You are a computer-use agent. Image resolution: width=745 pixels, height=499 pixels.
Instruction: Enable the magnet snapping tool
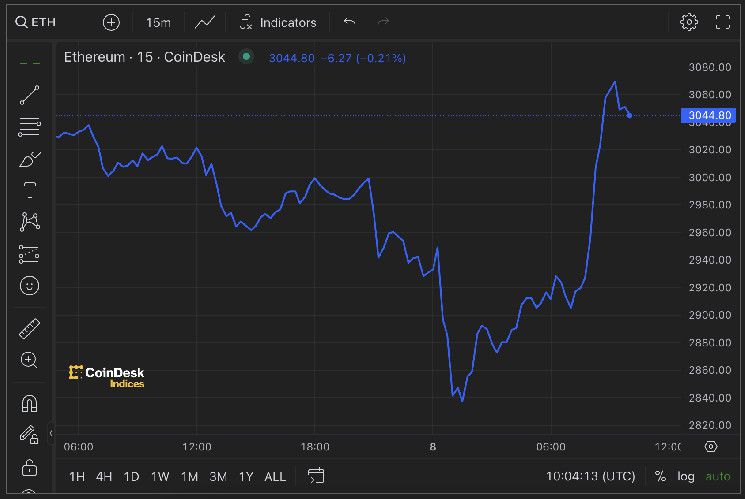[29, 404]
